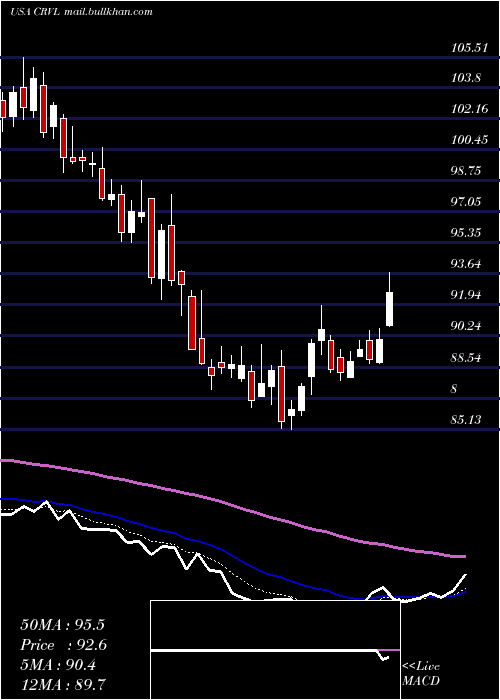The image size is (500, 700).
Task: Click the 90.24 price axis label
Action: pyautogui.click(x=466, y=326)
